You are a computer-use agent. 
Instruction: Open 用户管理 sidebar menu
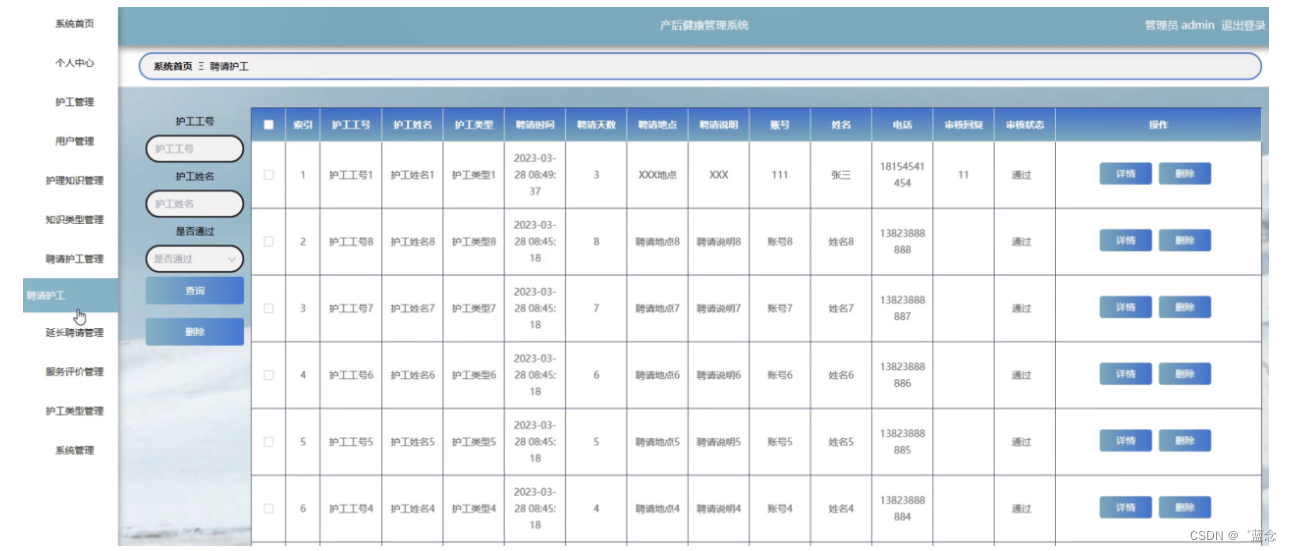coord(74,141)
